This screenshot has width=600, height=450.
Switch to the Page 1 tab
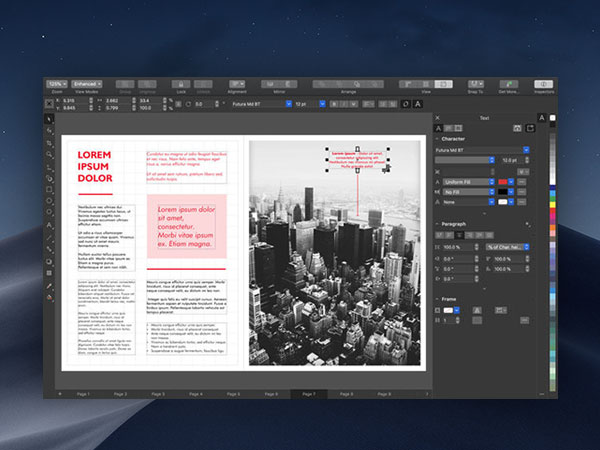point(83,394)
